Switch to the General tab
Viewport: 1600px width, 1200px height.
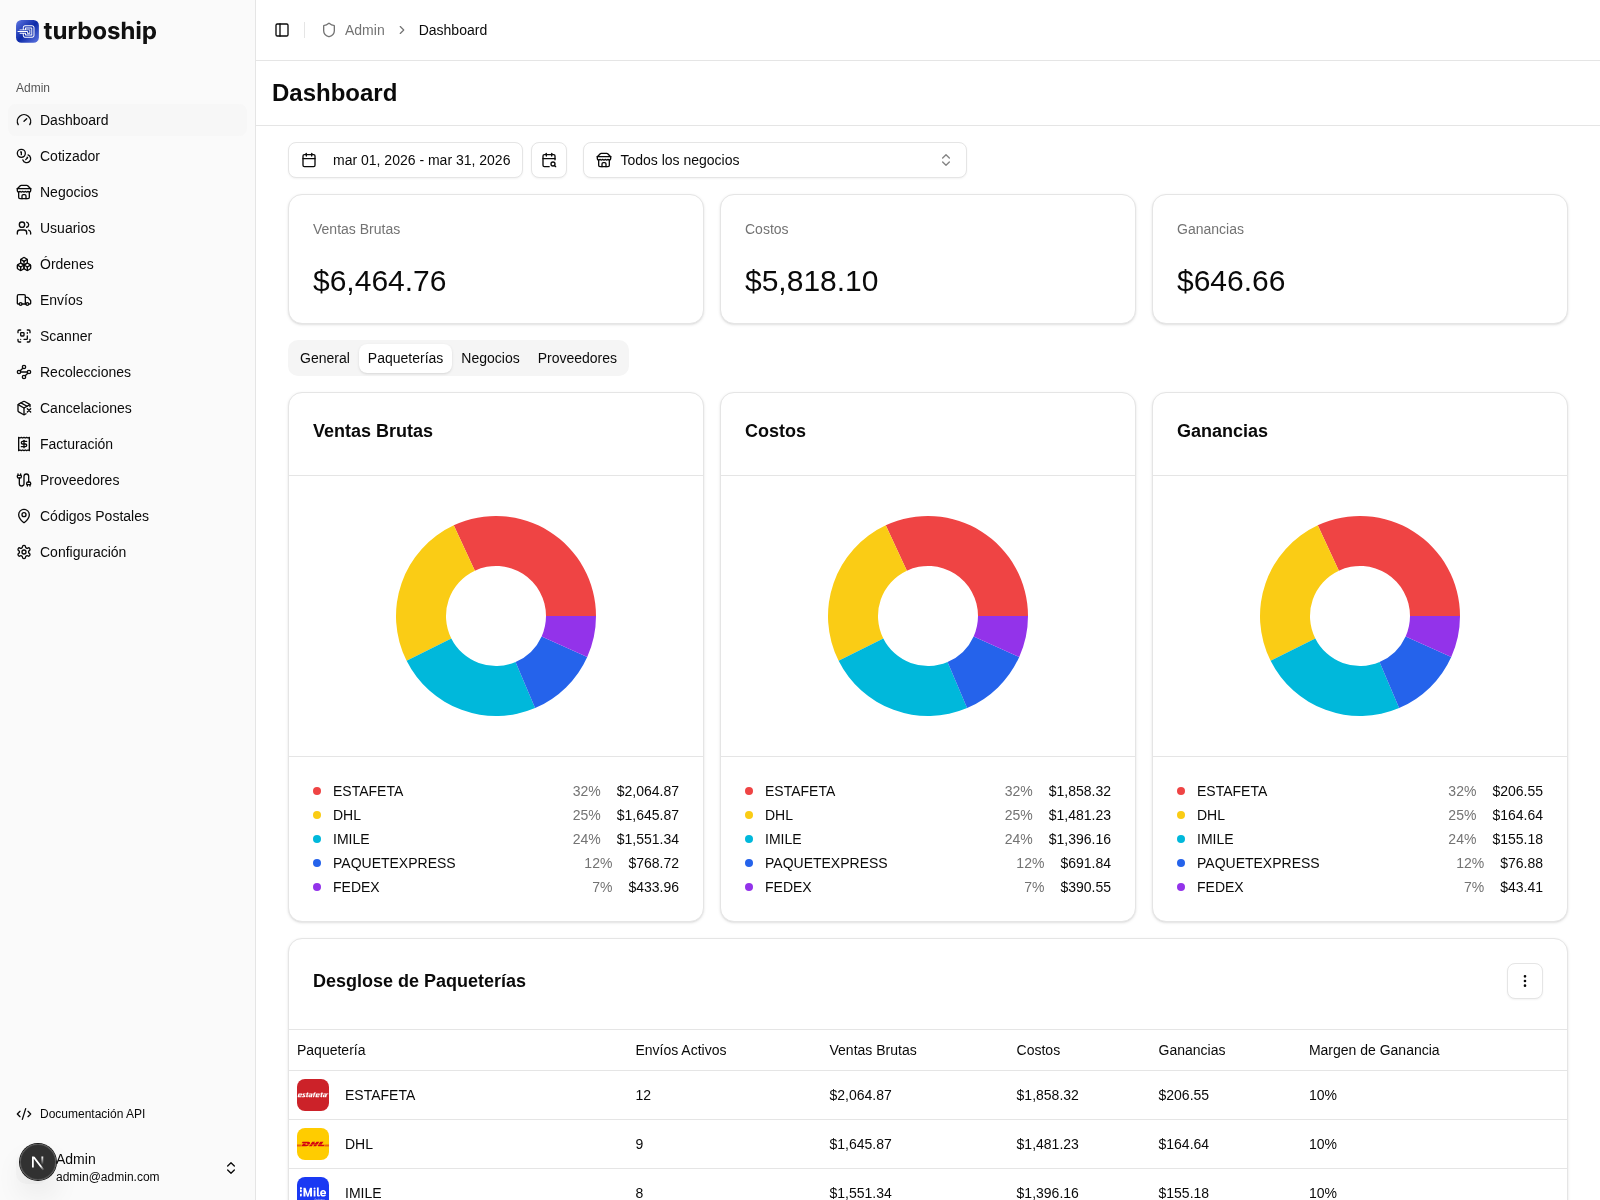[324, 358]
